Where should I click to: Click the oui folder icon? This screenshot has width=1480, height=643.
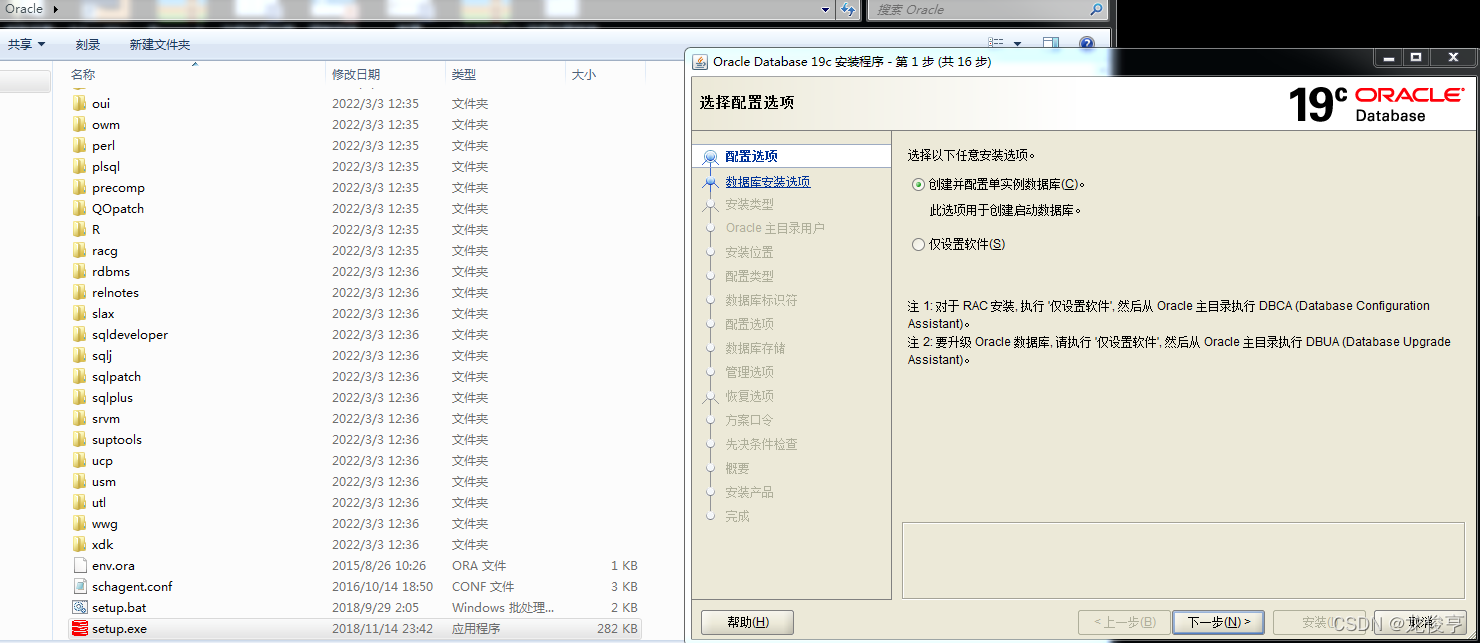click(80, 103)
